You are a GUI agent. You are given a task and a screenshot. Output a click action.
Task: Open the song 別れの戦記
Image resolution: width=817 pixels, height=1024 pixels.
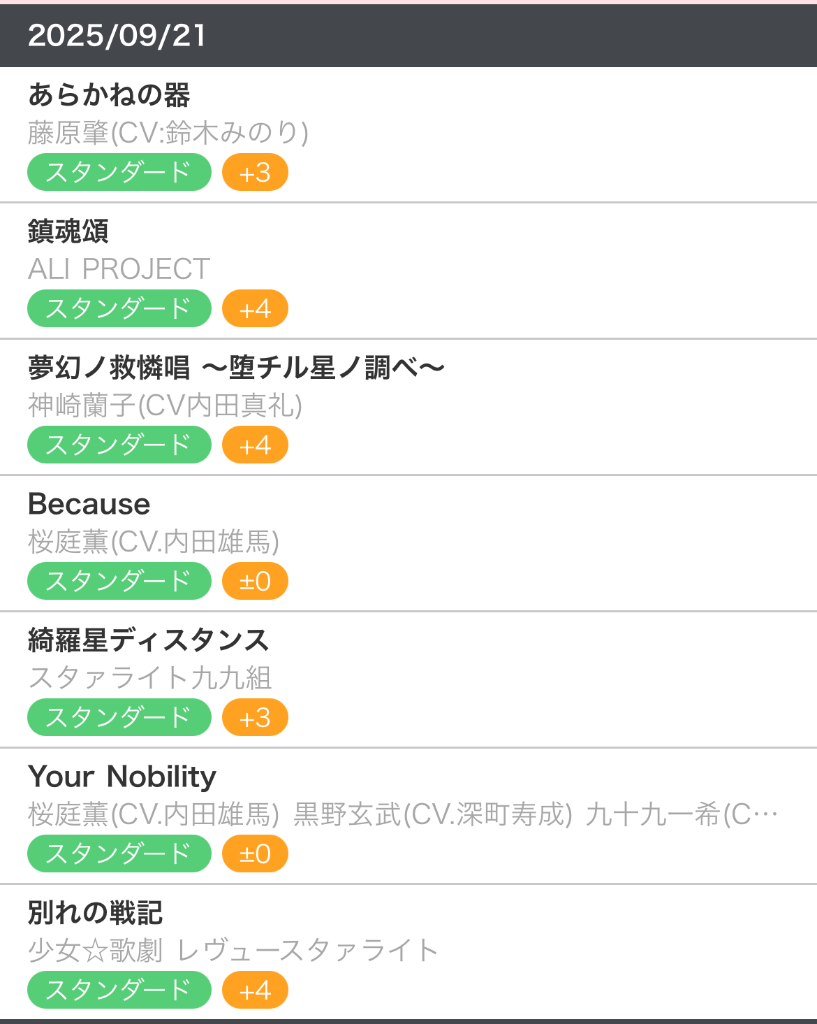(95, 912)
